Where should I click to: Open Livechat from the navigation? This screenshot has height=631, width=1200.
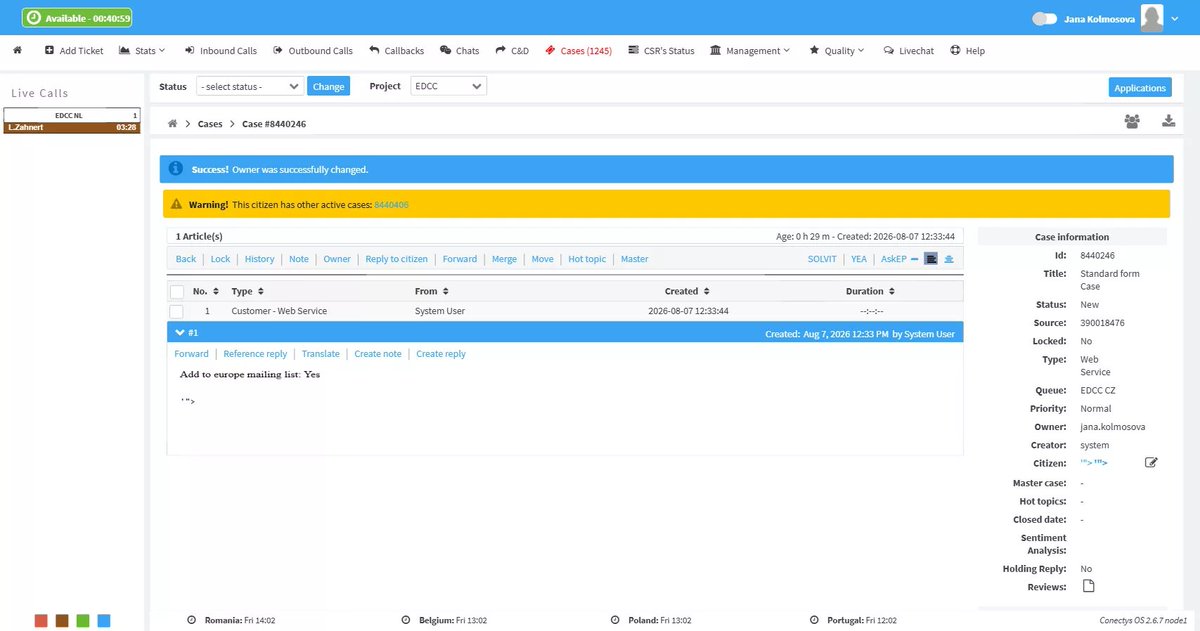tap(908, 50)
